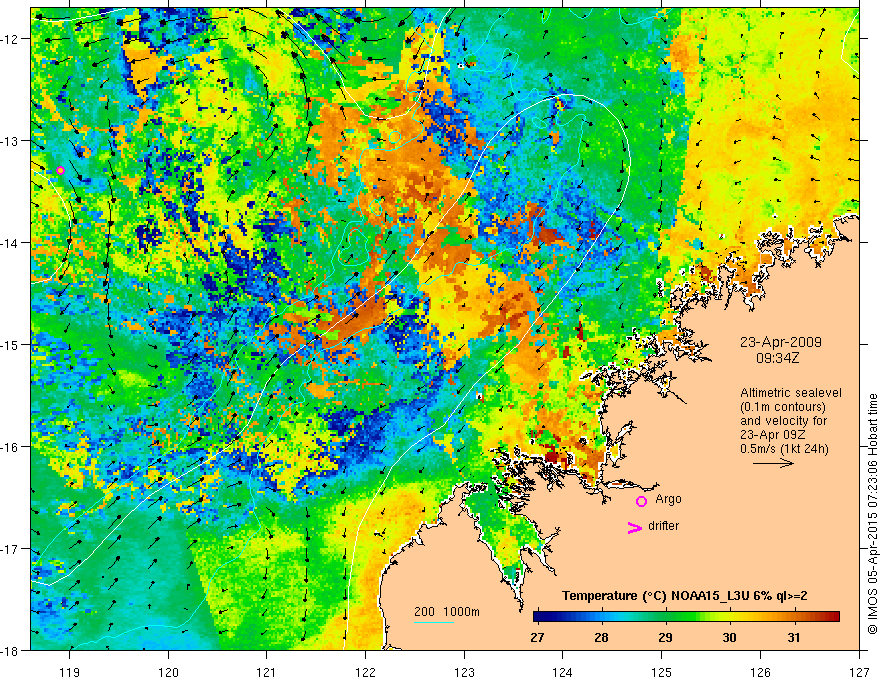This screenshot has width=880, height=680.
Task: Click the 'Argo' legend label
Action: pos(668,499)
